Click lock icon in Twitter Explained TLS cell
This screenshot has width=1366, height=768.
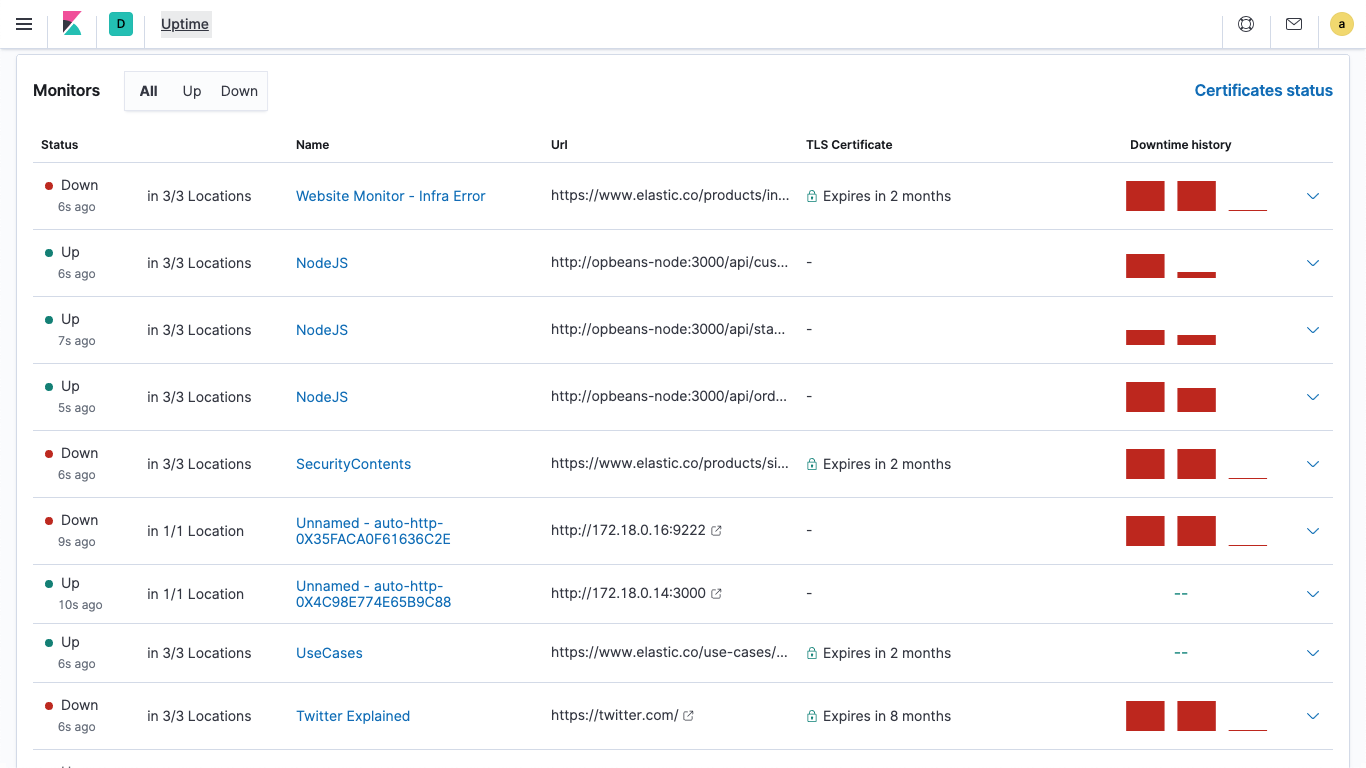tap(812, 716)
